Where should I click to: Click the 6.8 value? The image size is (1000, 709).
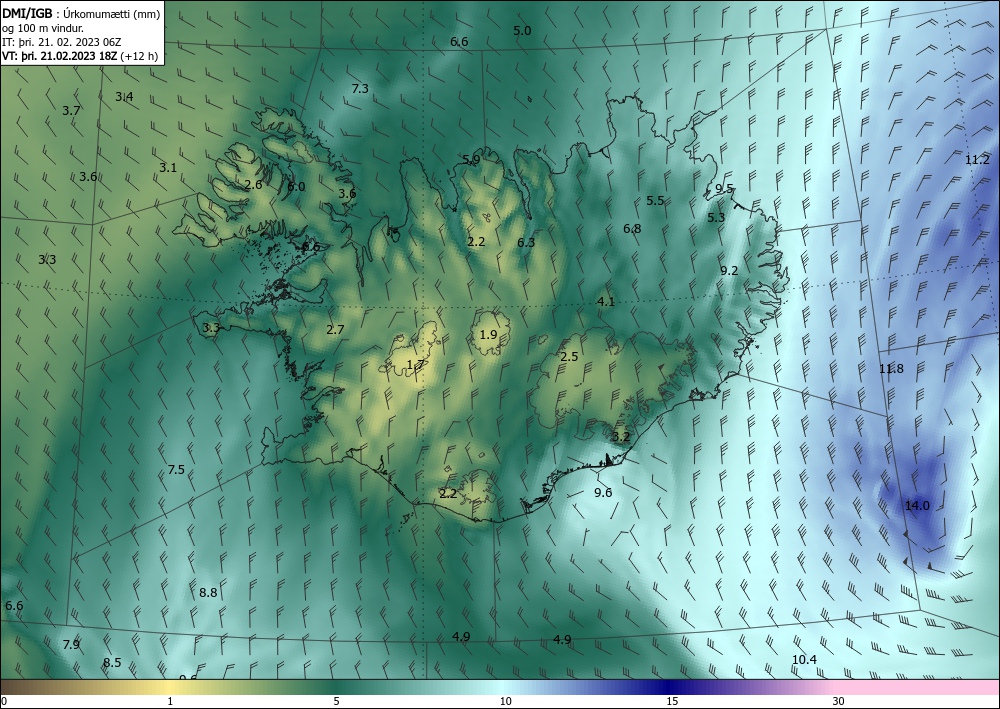click(x=632, y=228)
